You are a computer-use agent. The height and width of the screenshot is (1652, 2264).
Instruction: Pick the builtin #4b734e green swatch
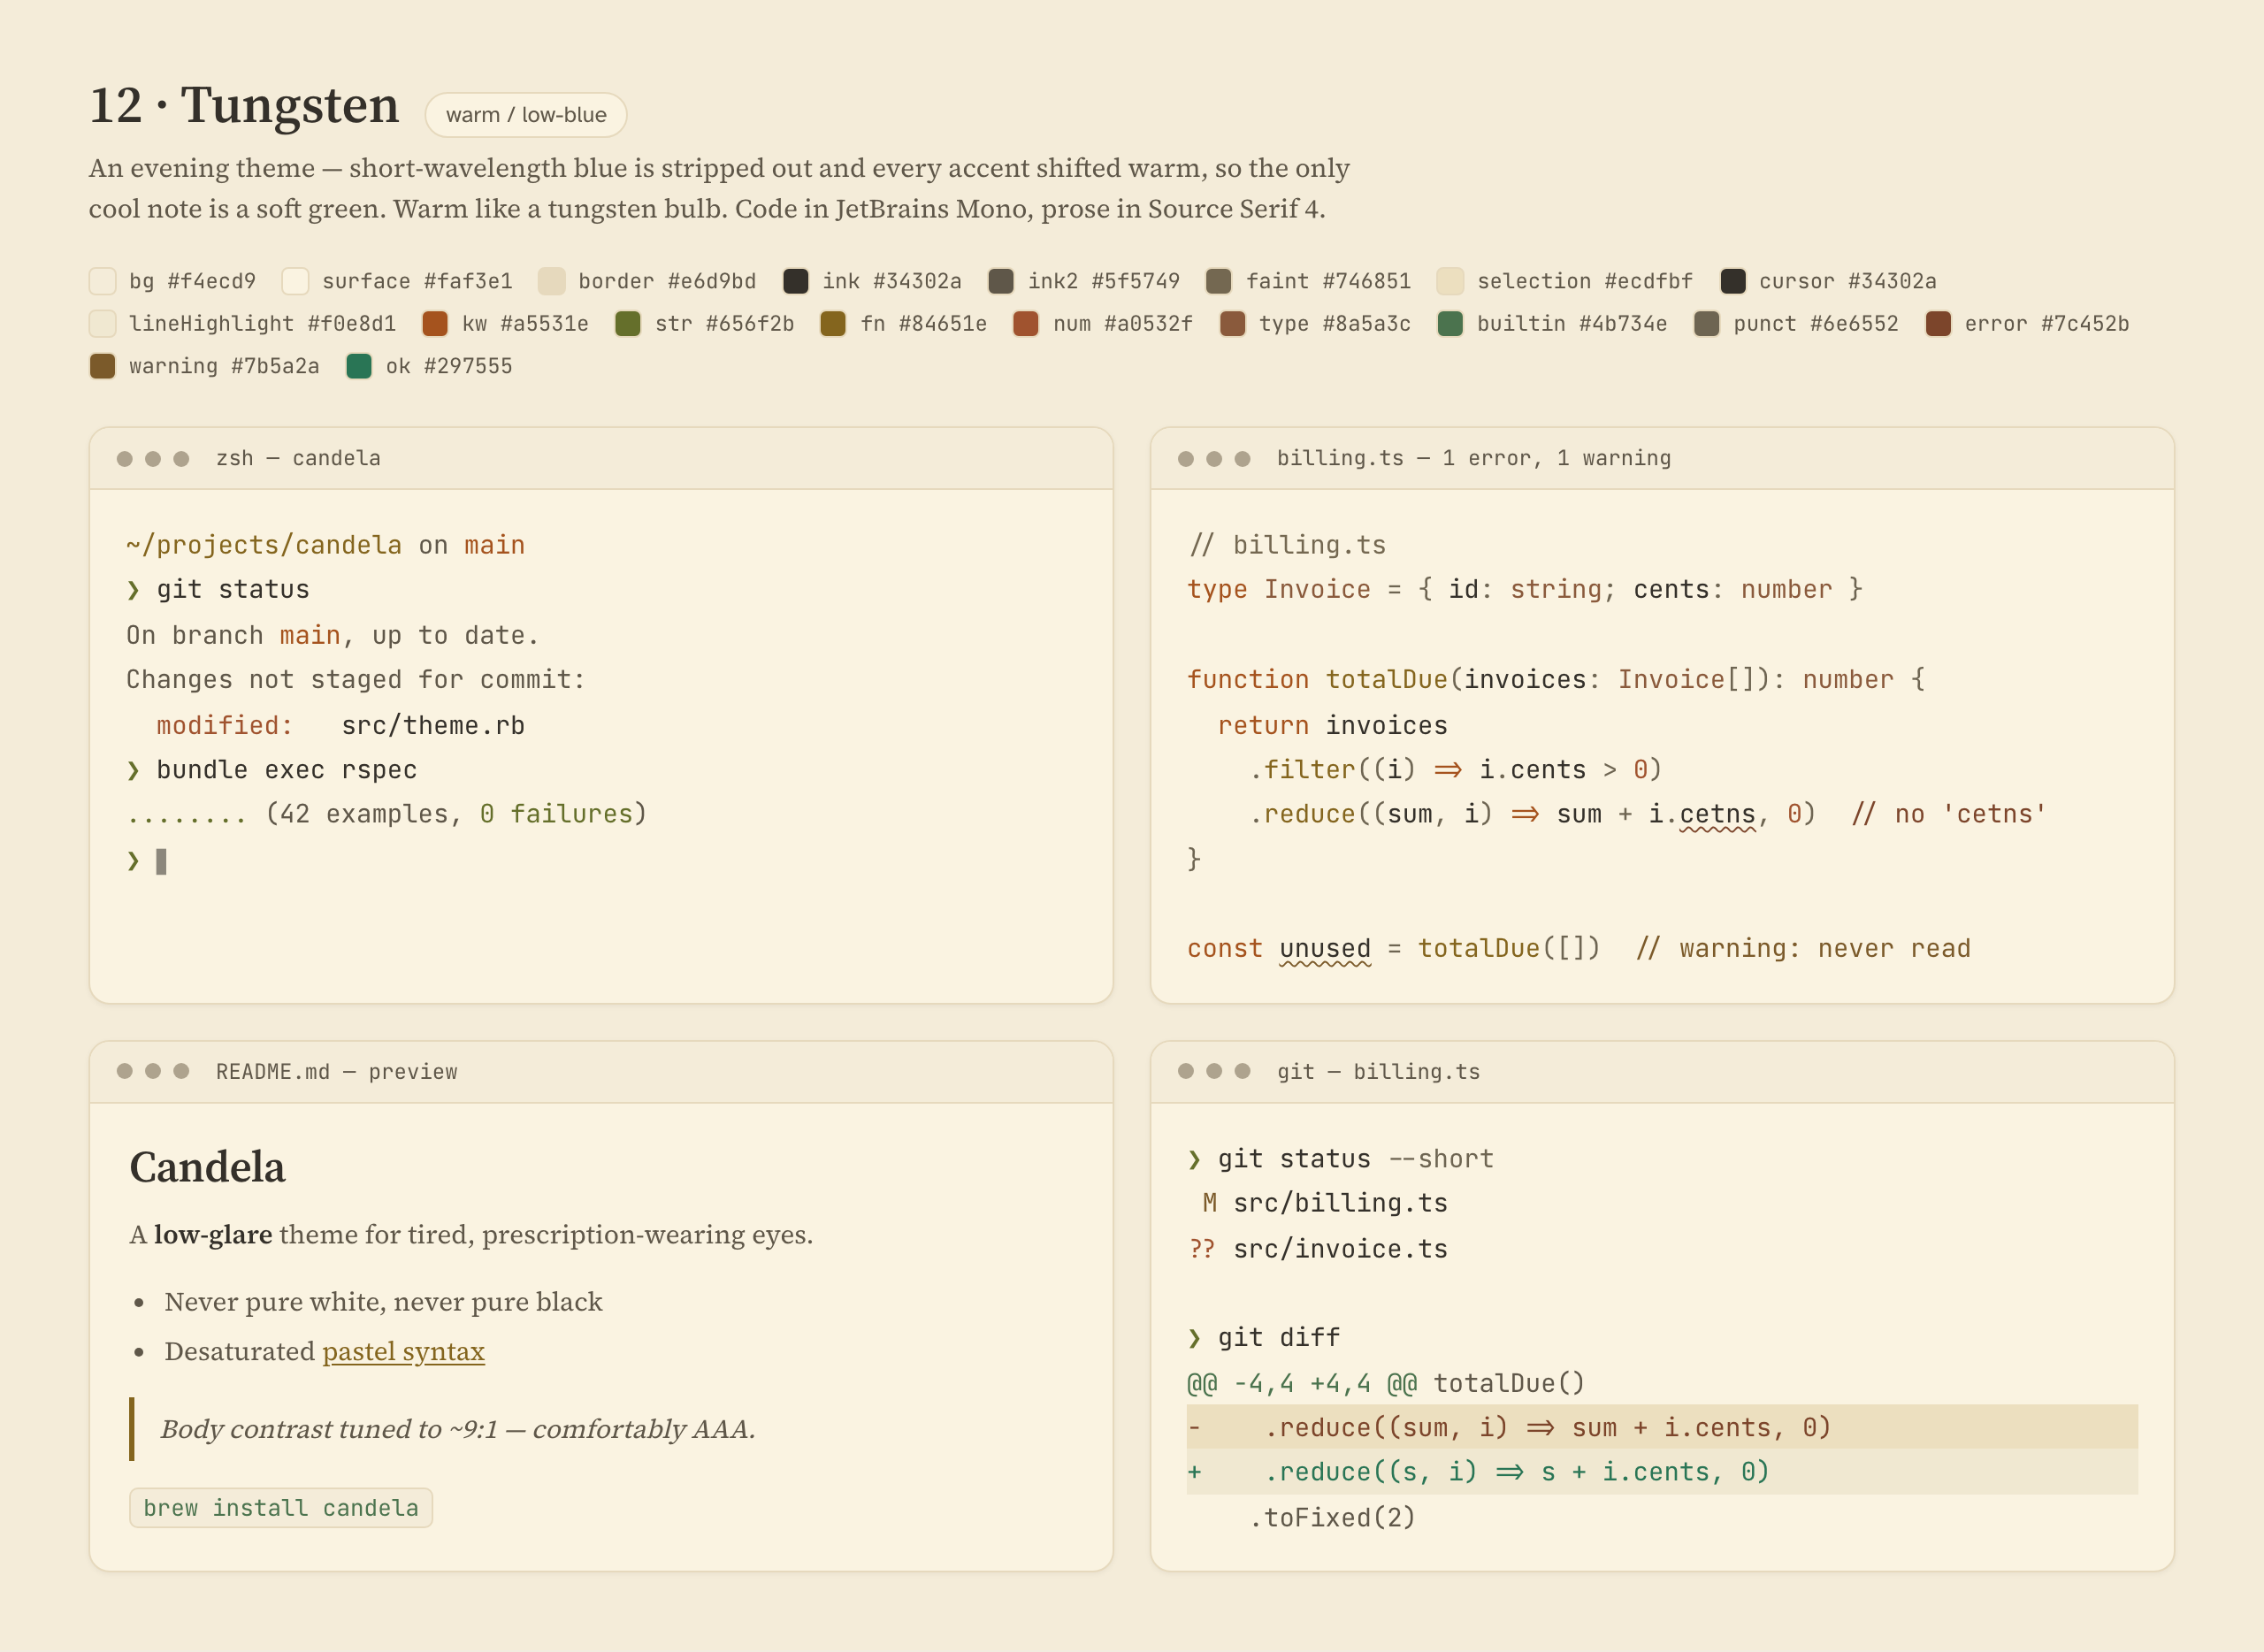1450,324
